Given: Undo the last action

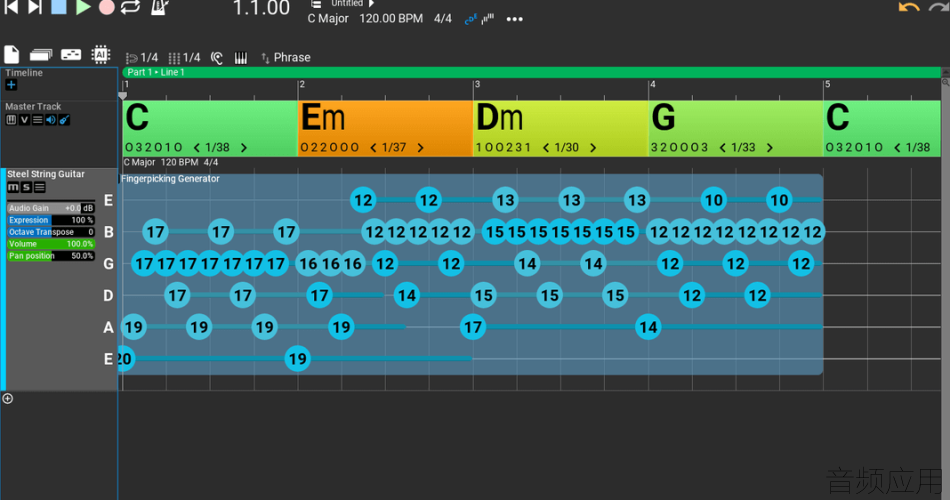Looking at the screenshot, I should pyautogui.click(x=908, y=7).
